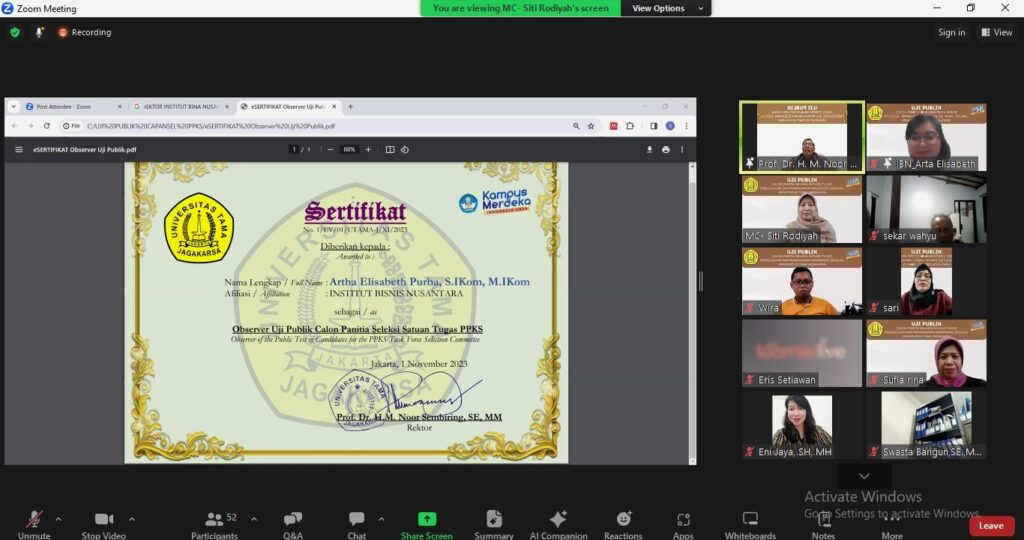Close the eSERTIFIKAT browser tab
This screenshot has height=540, width=1024.
point(334,106)
